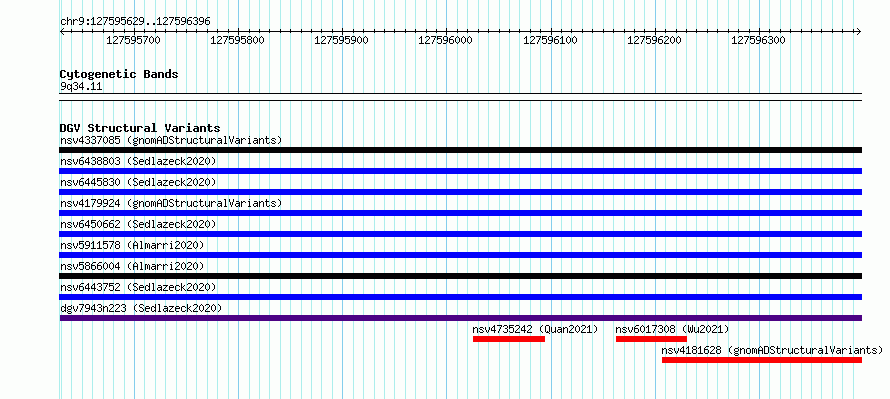Click the 127596200 ruler label
This screenshot has height=399, width=890.
[x=654, y=40]
